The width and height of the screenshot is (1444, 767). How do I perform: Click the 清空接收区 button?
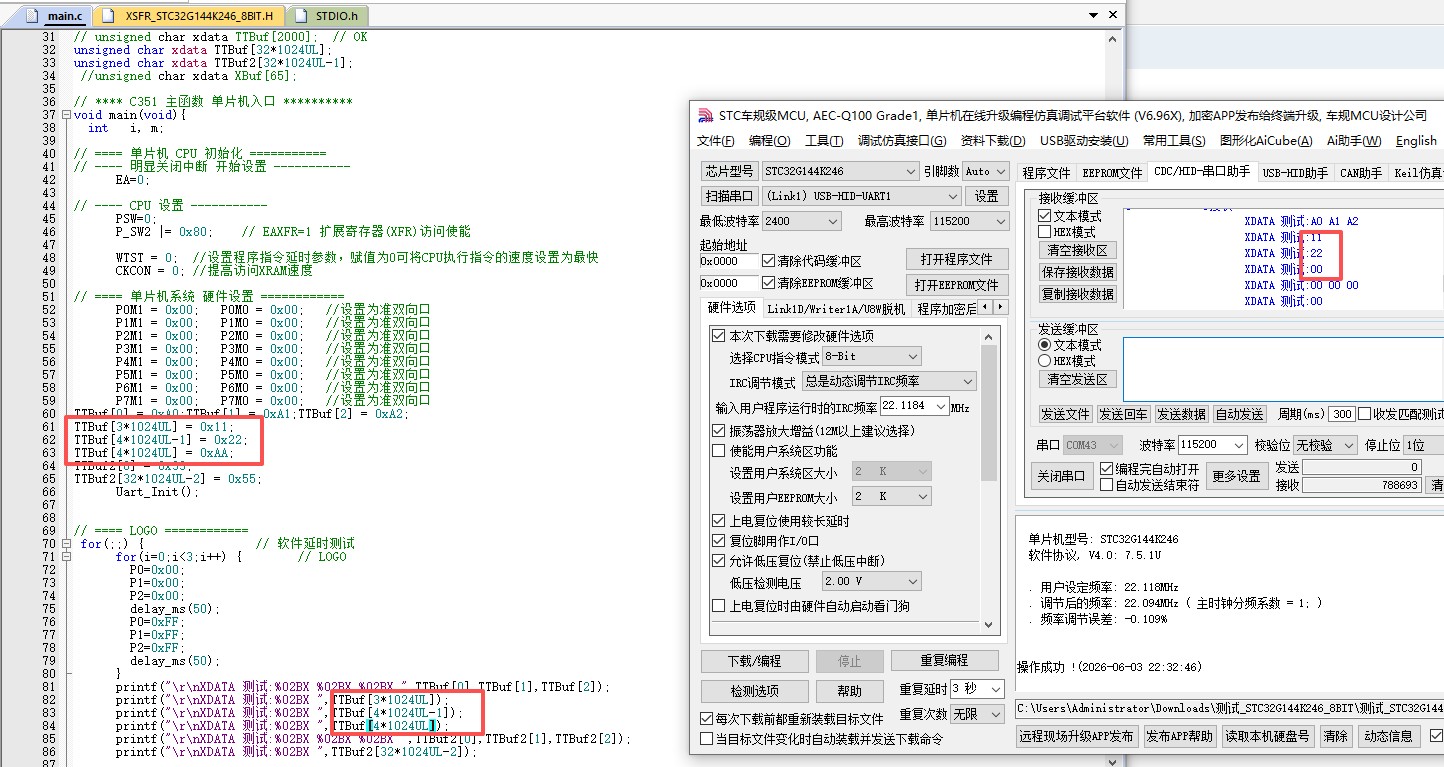[x=1076, y=251]
